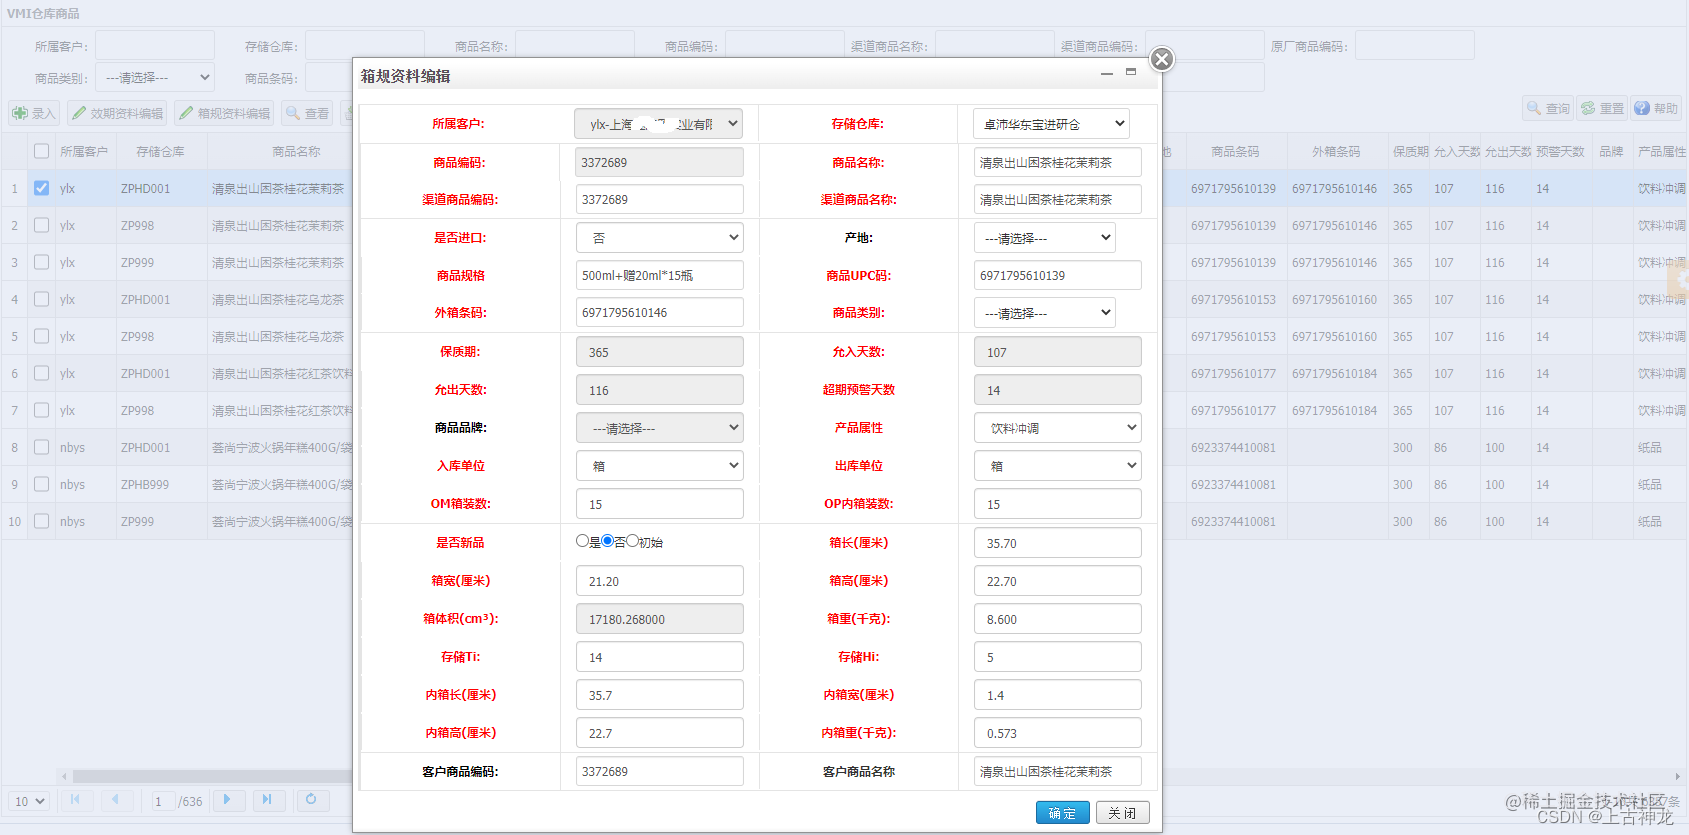This screenshot has height=835, width=1689.
Task: Open the 帮助 help button
Action: tap(1656, 108)
